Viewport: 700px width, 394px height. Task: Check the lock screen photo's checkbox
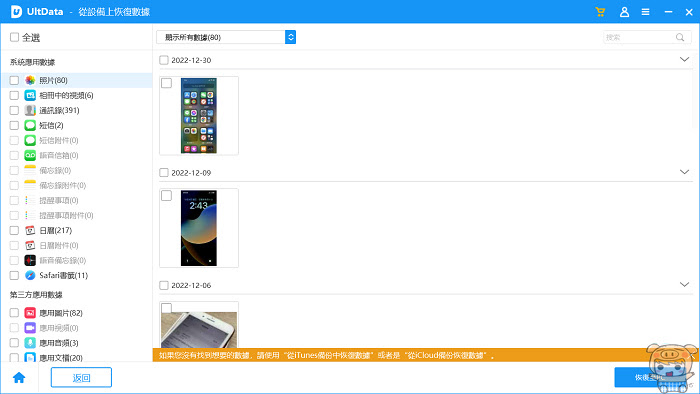tap(167, 195)
